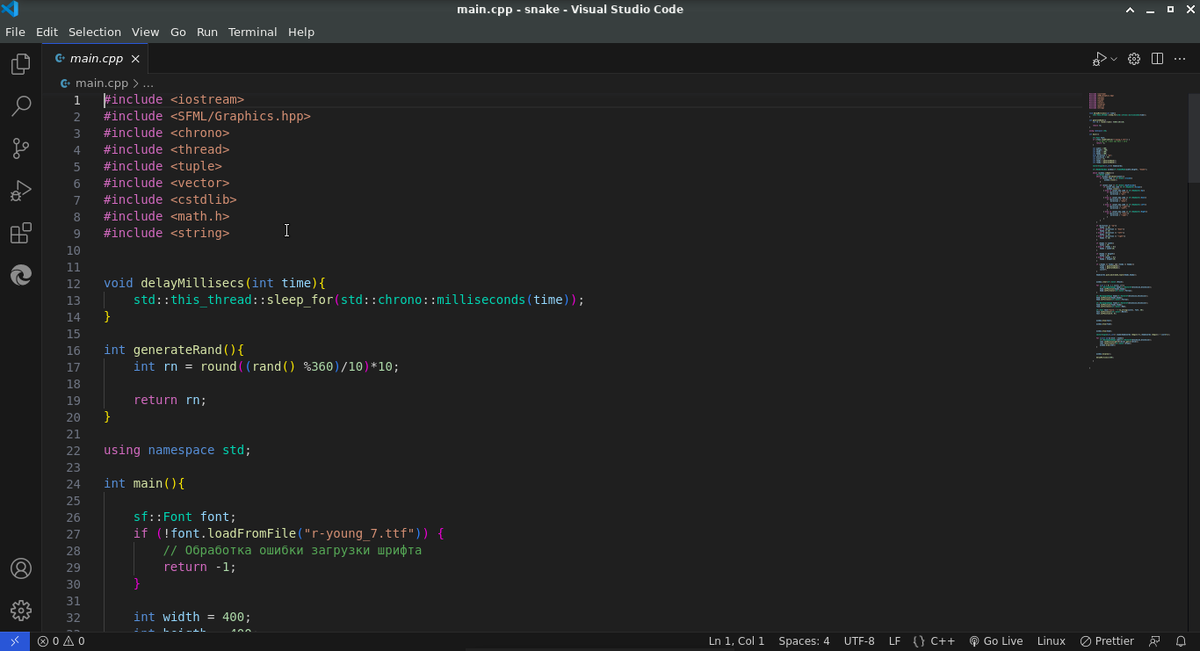Click the delayMillisecs function name

click(191, 283)
